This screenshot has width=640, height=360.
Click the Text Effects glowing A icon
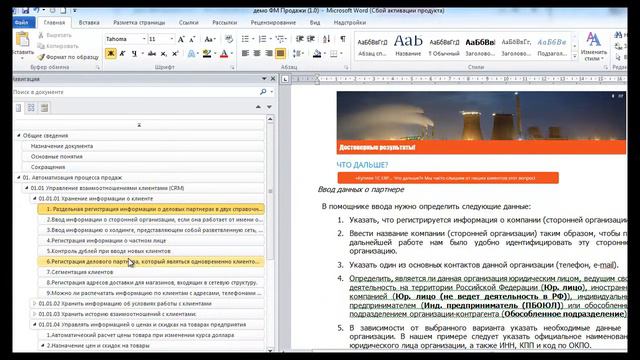coord(191,53)
